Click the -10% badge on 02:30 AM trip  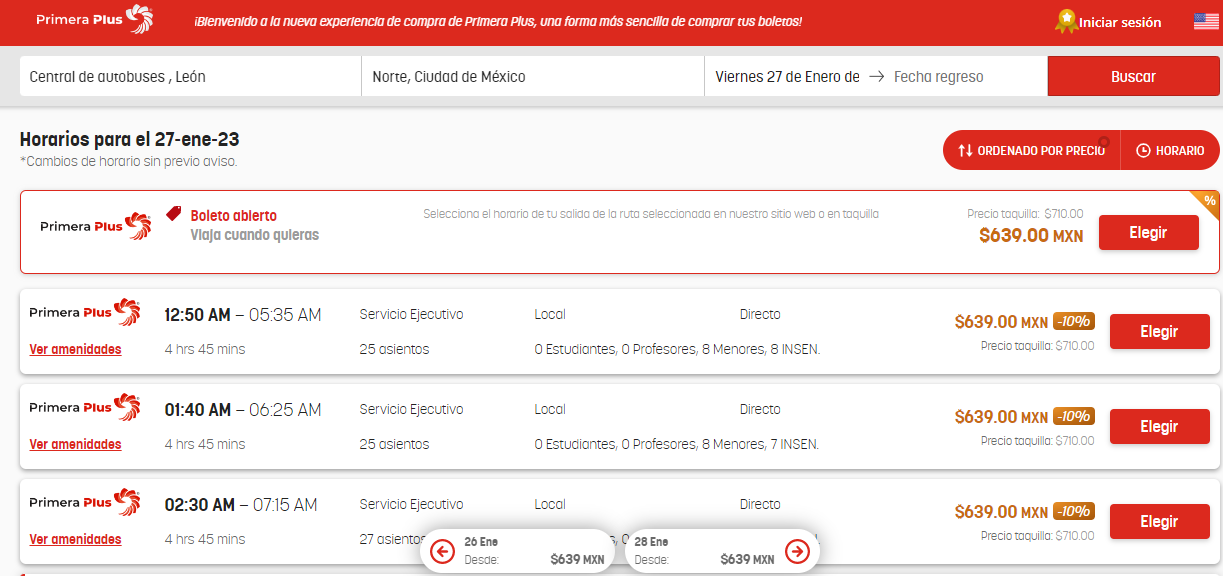(x=1074, y=511)
